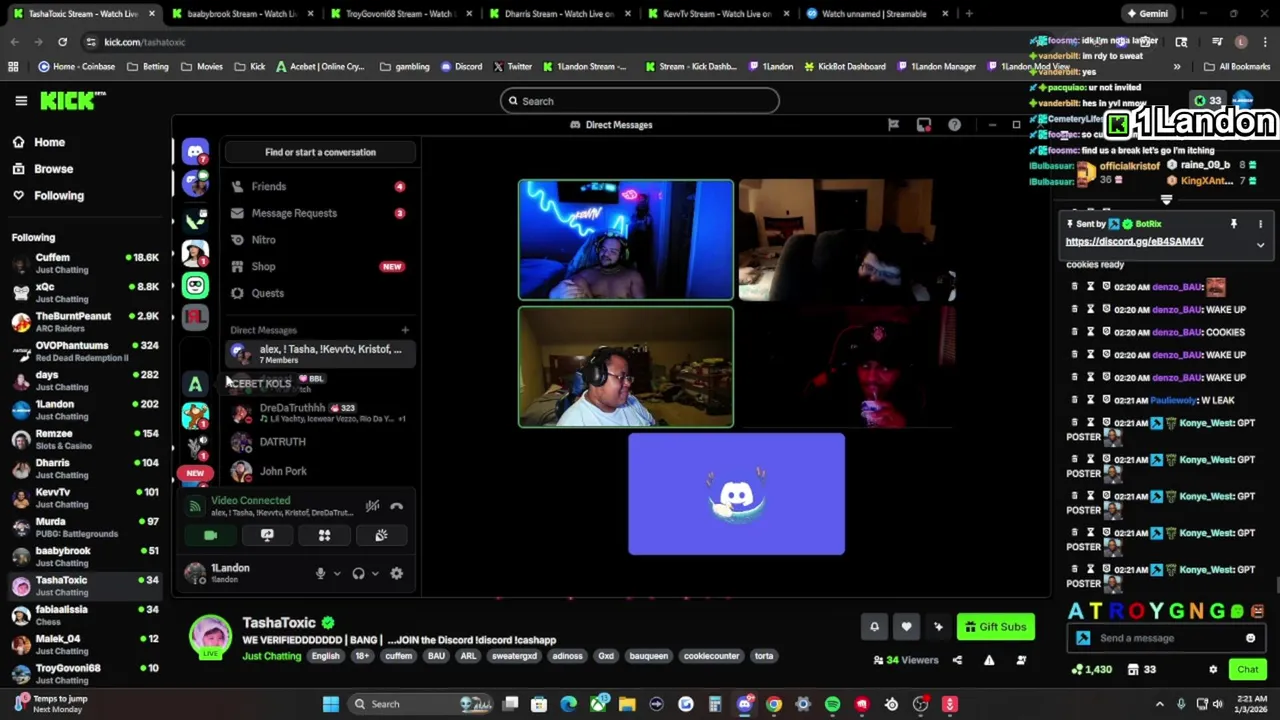Click the heart follow button
This screenshot has height=720, width=1280.
906,627
